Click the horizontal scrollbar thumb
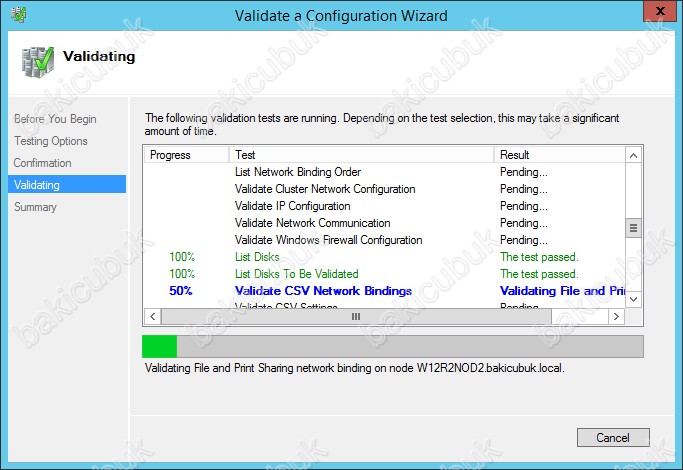The height and width of the screenshot is (470, 683). click(356, 316)
